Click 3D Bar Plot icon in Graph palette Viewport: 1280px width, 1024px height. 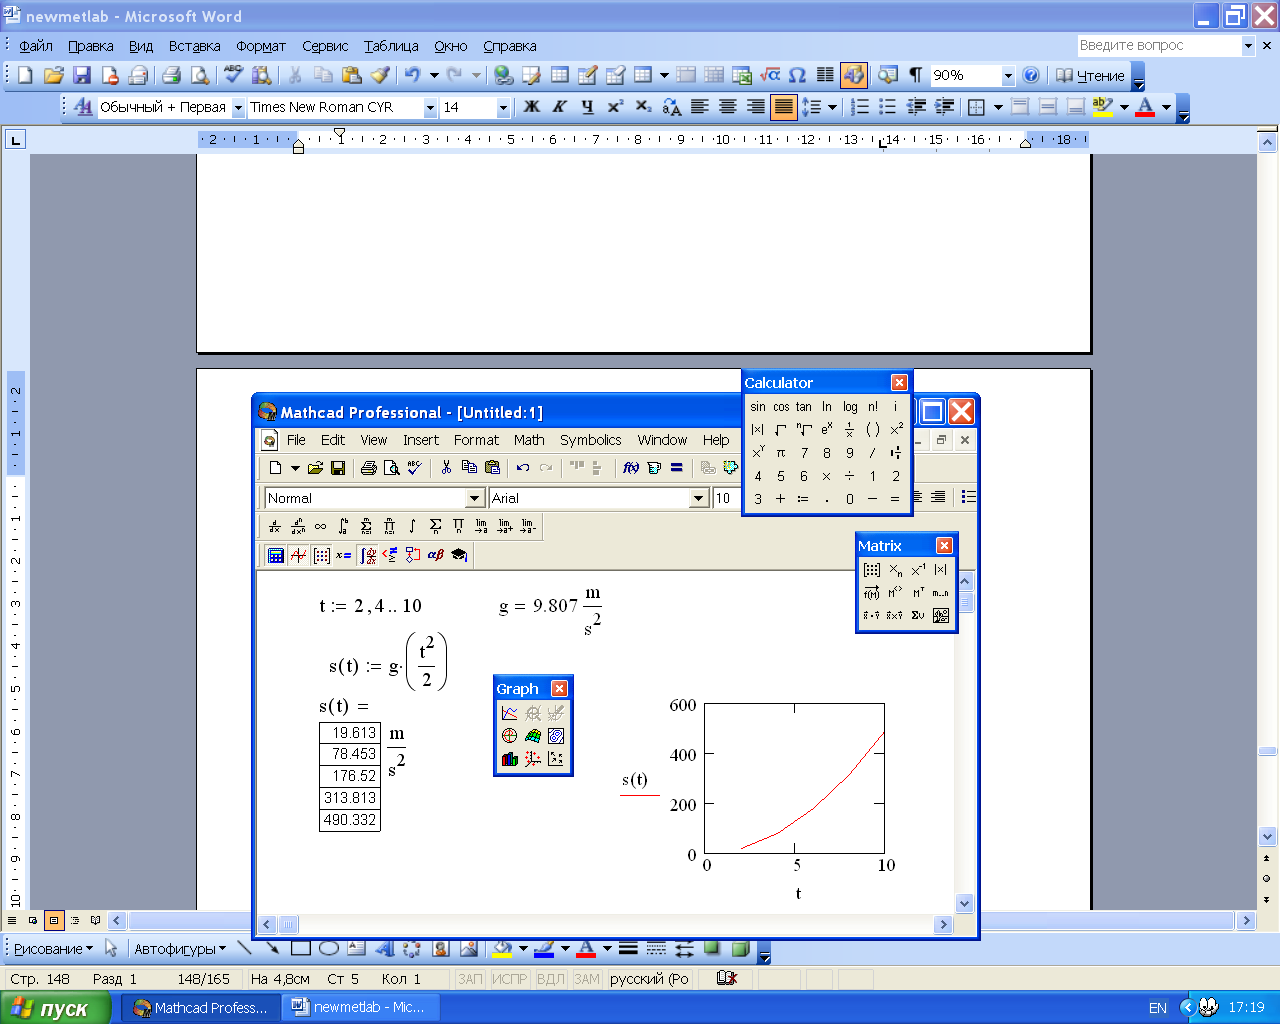510,759
